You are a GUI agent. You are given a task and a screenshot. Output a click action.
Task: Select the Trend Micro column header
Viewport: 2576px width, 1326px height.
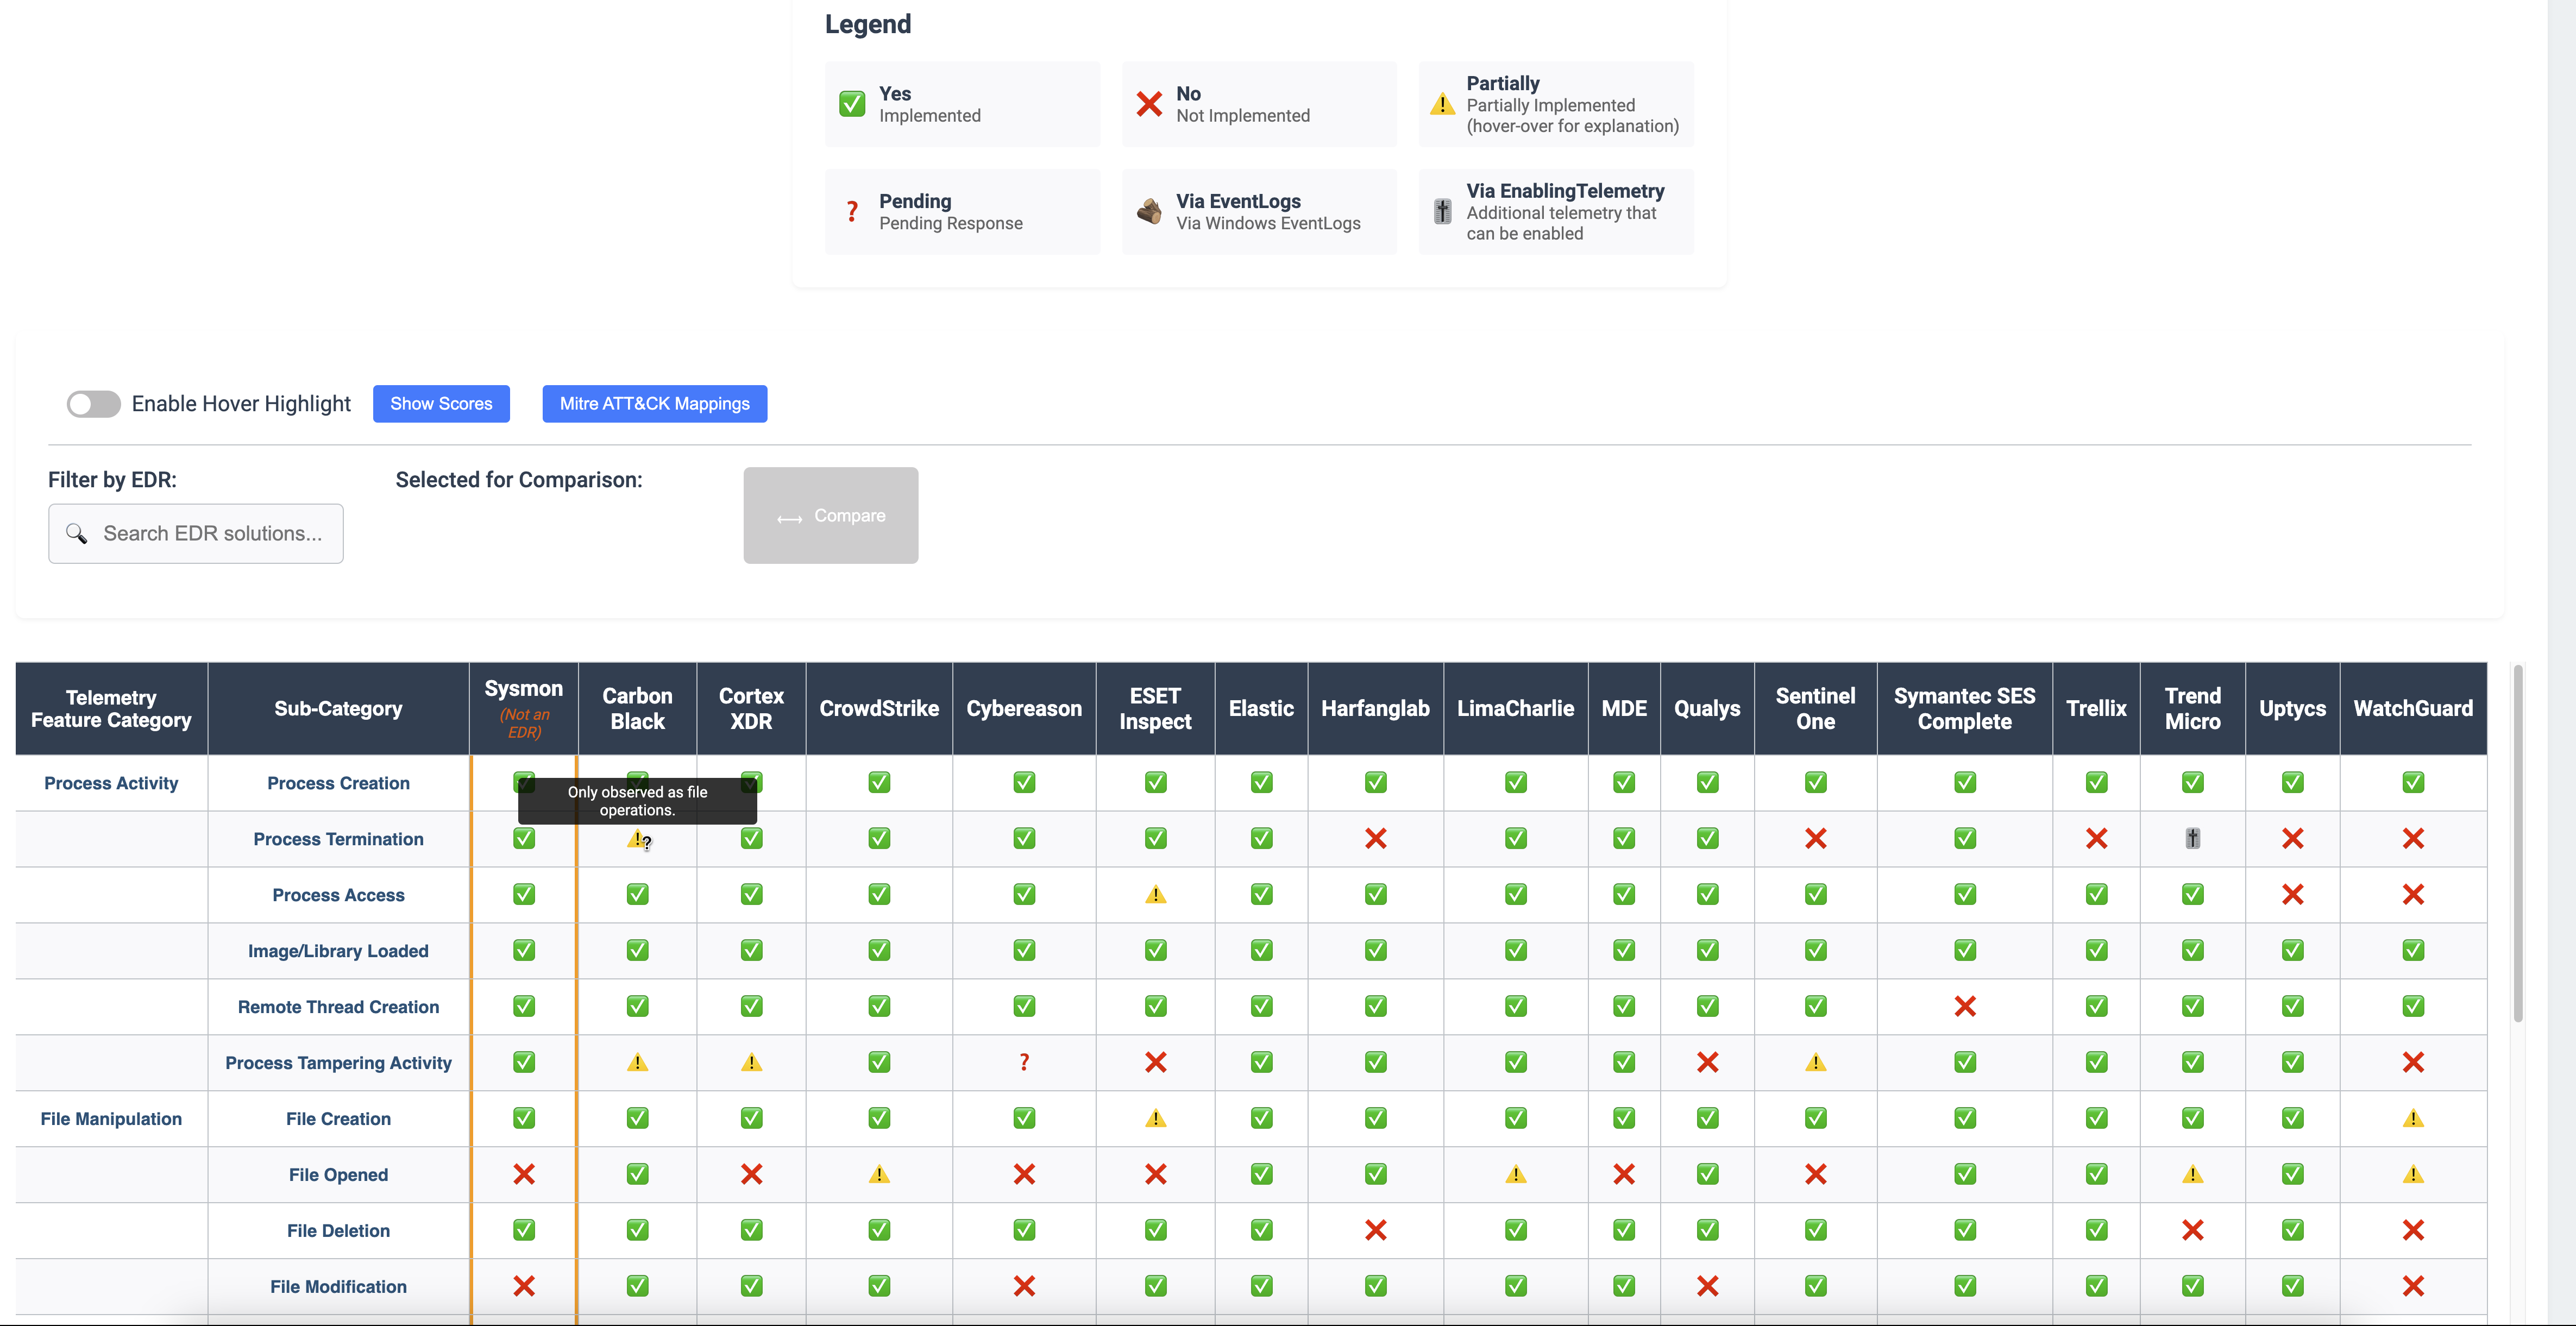point(2192,708)
